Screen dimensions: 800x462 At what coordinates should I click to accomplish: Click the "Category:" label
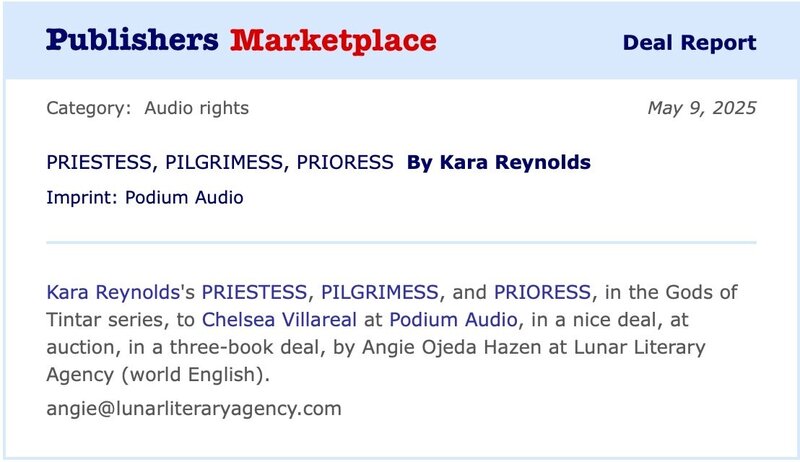click(88, 108)
